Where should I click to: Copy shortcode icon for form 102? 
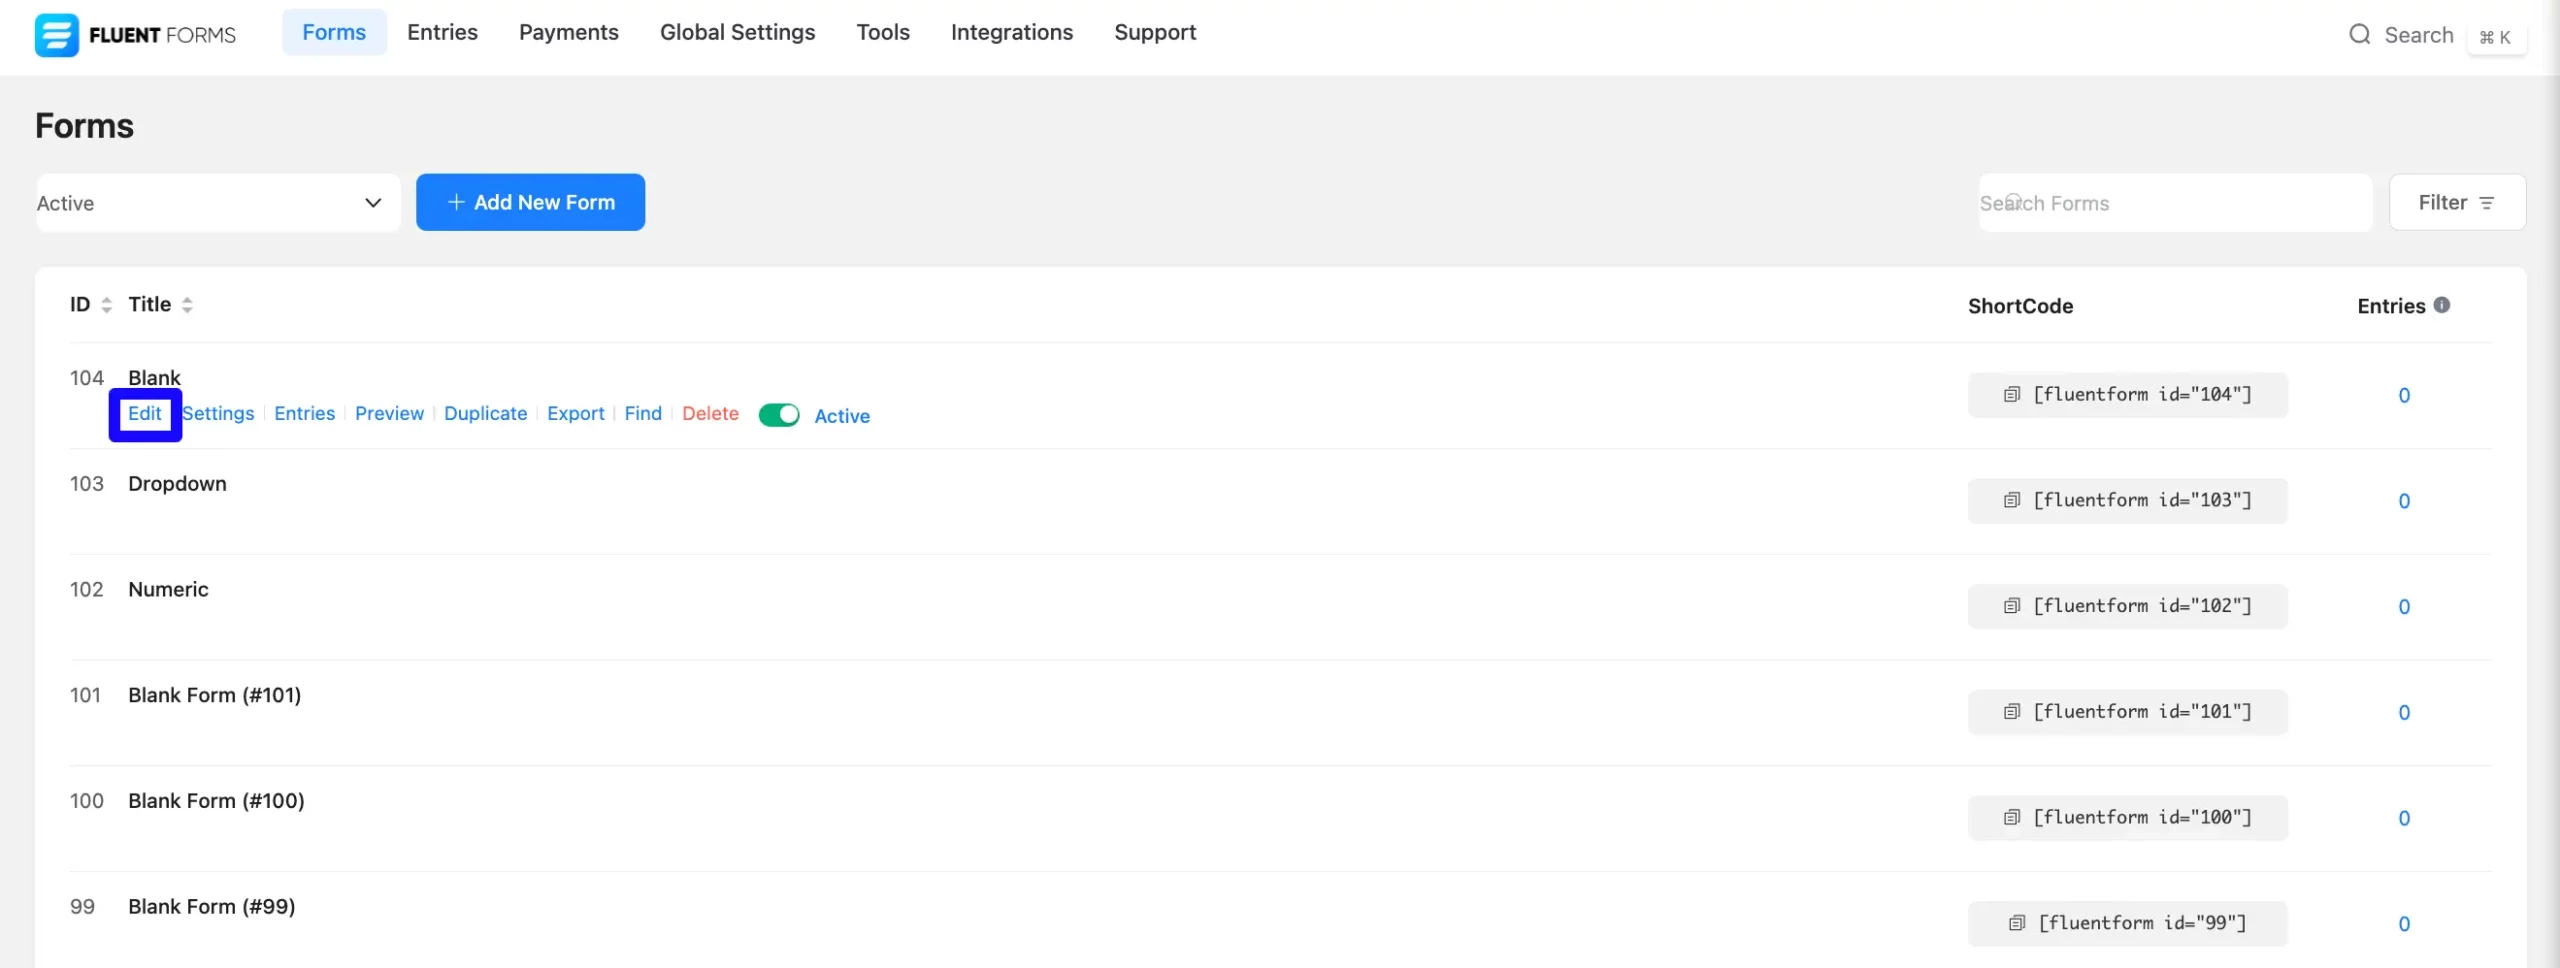[2012, 607]
